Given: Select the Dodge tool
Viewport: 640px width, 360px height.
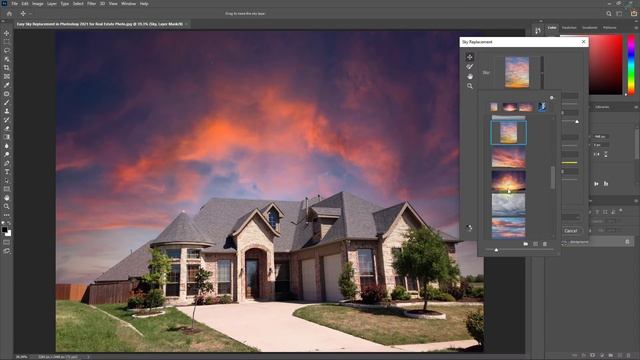Looking at the screenshot, I should (x=7, y=154).
